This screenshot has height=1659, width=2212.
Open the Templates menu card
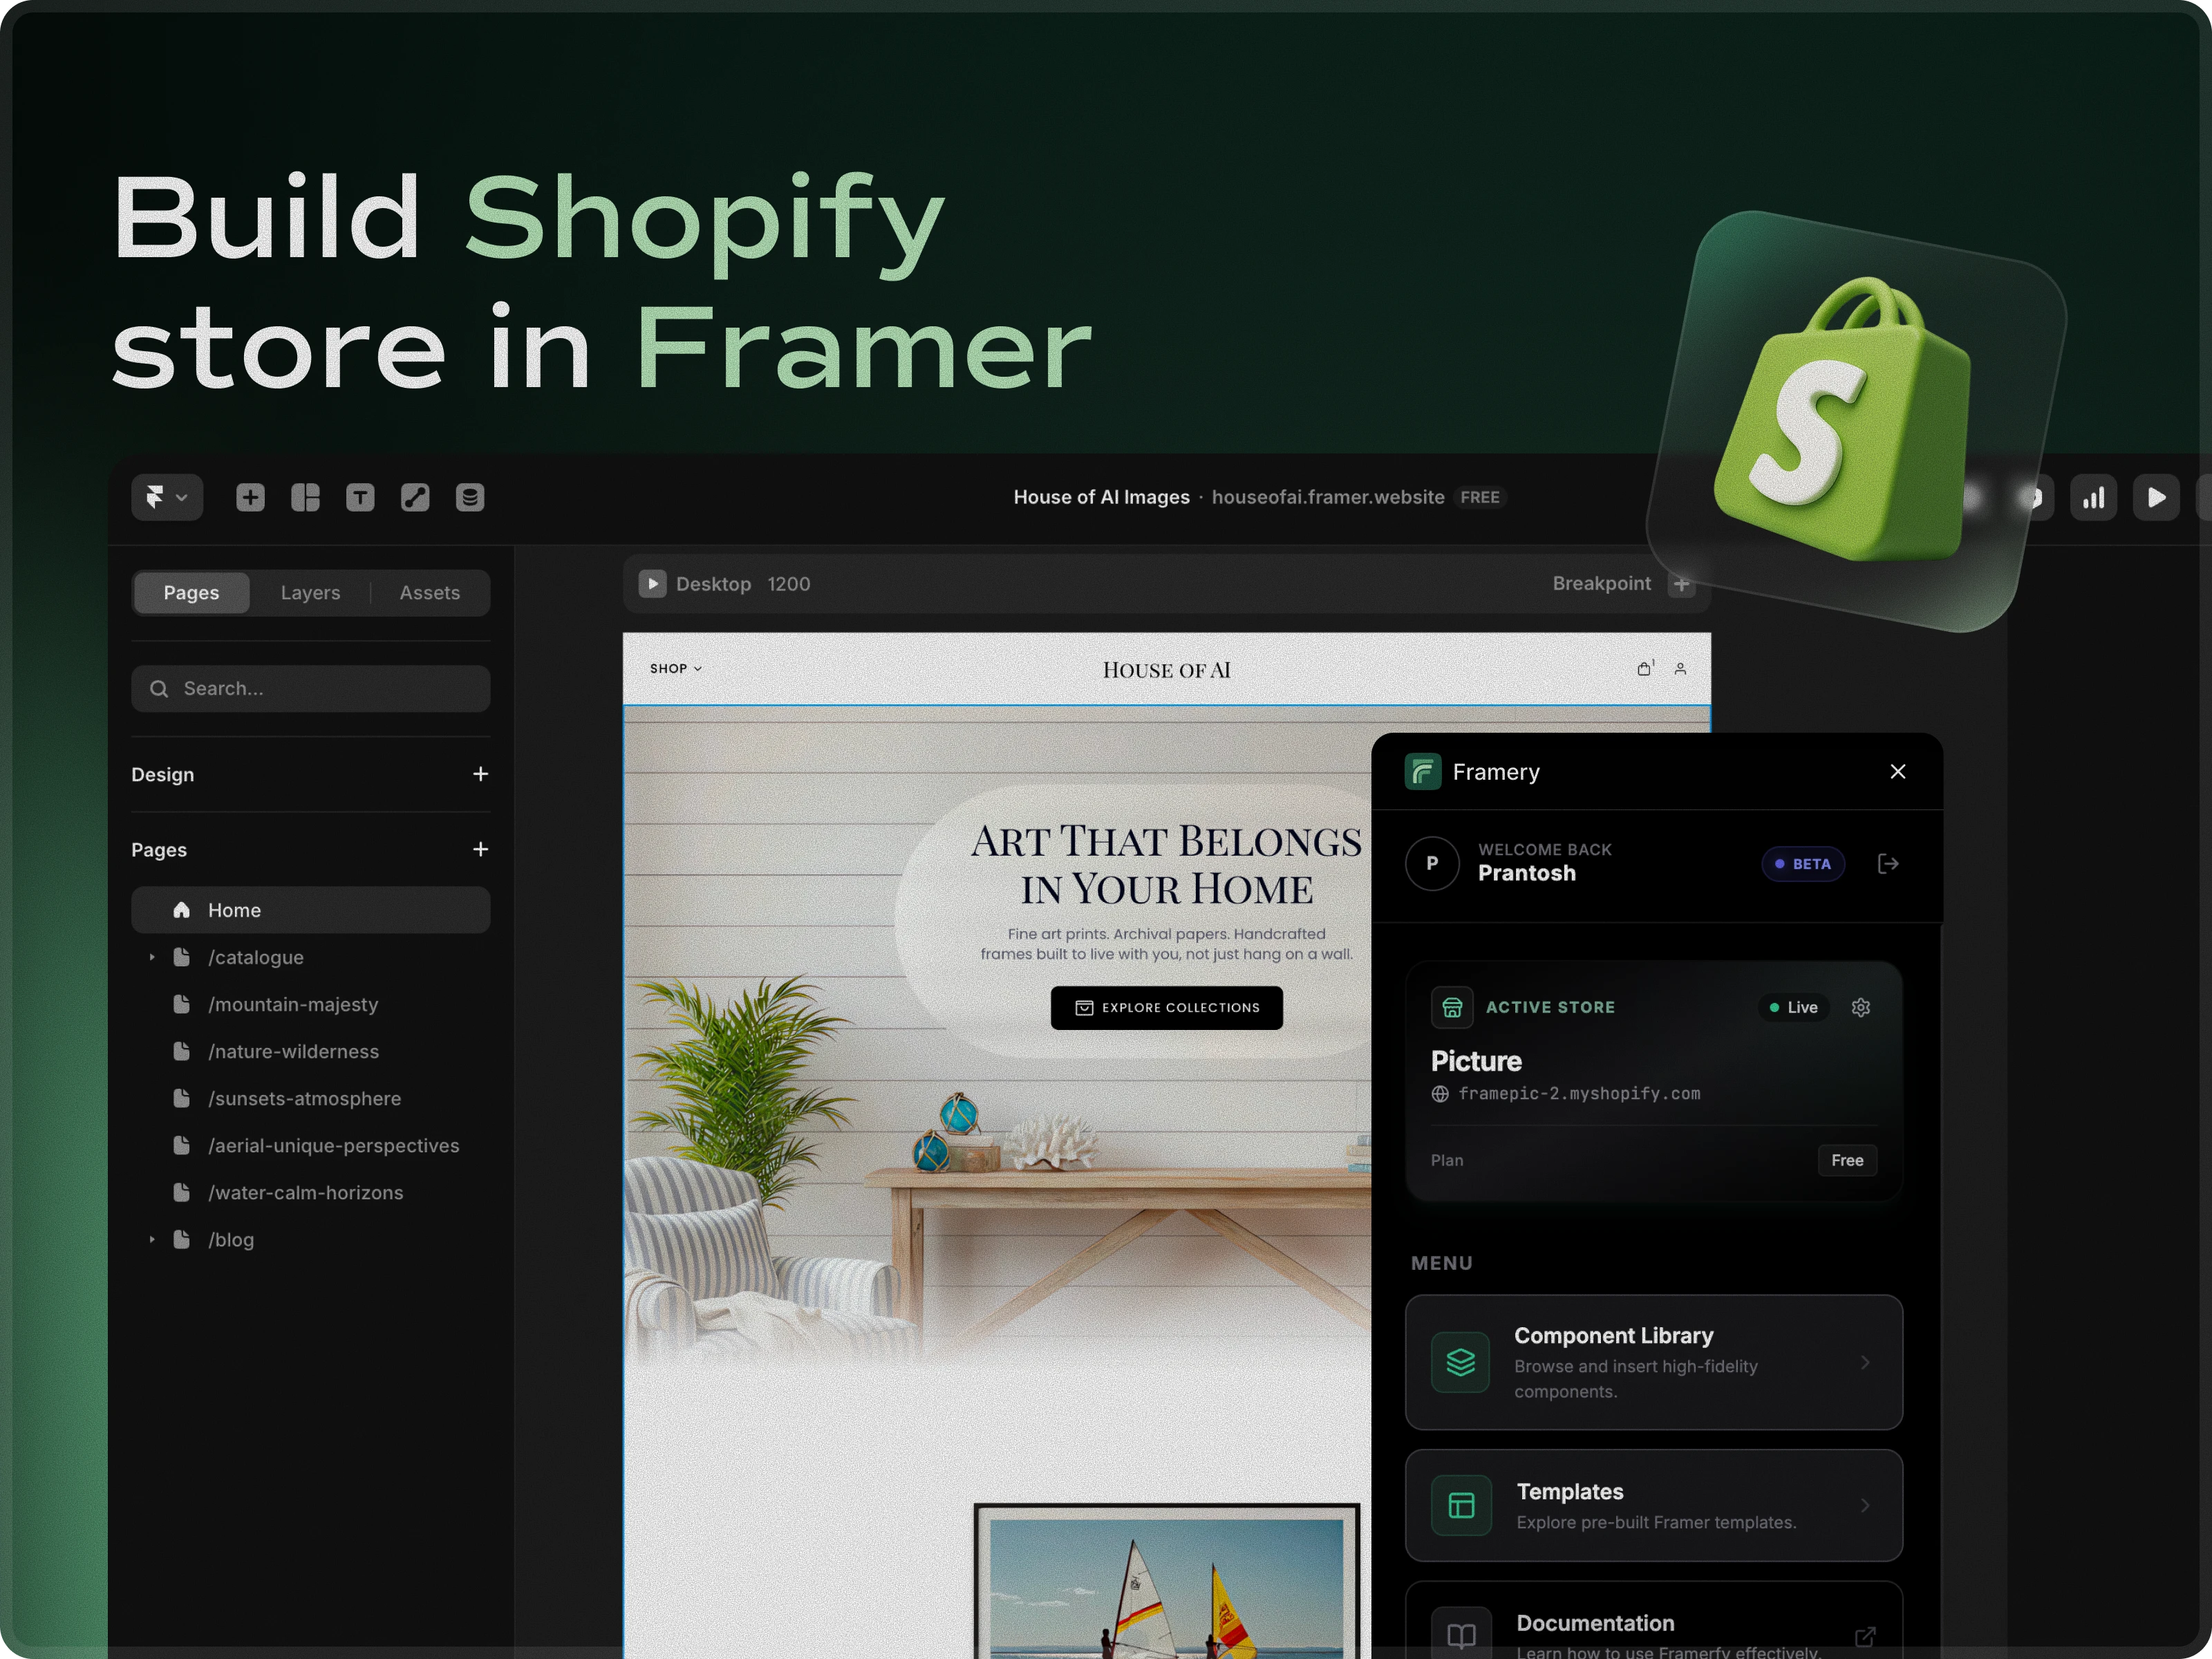point(1653,1505)
